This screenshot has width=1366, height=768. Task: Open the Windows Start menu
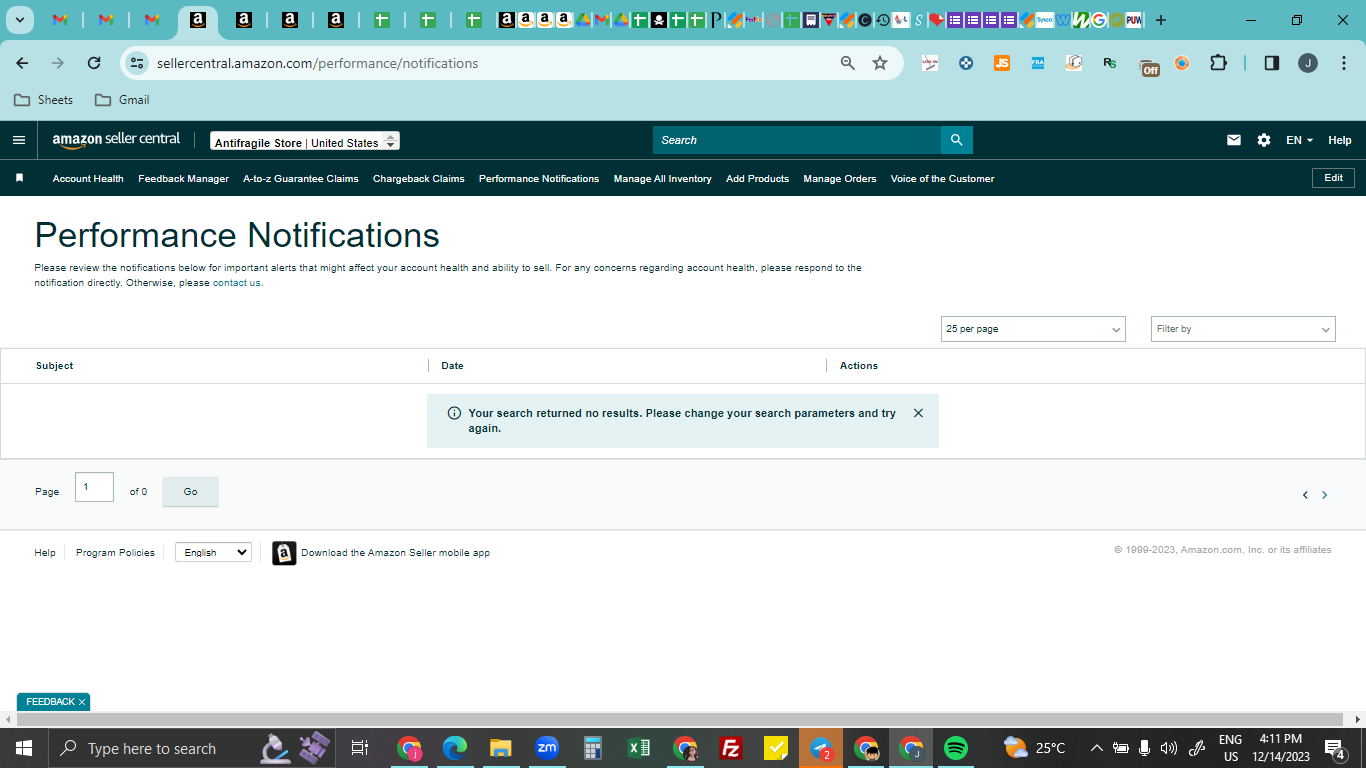coord(23,748)
